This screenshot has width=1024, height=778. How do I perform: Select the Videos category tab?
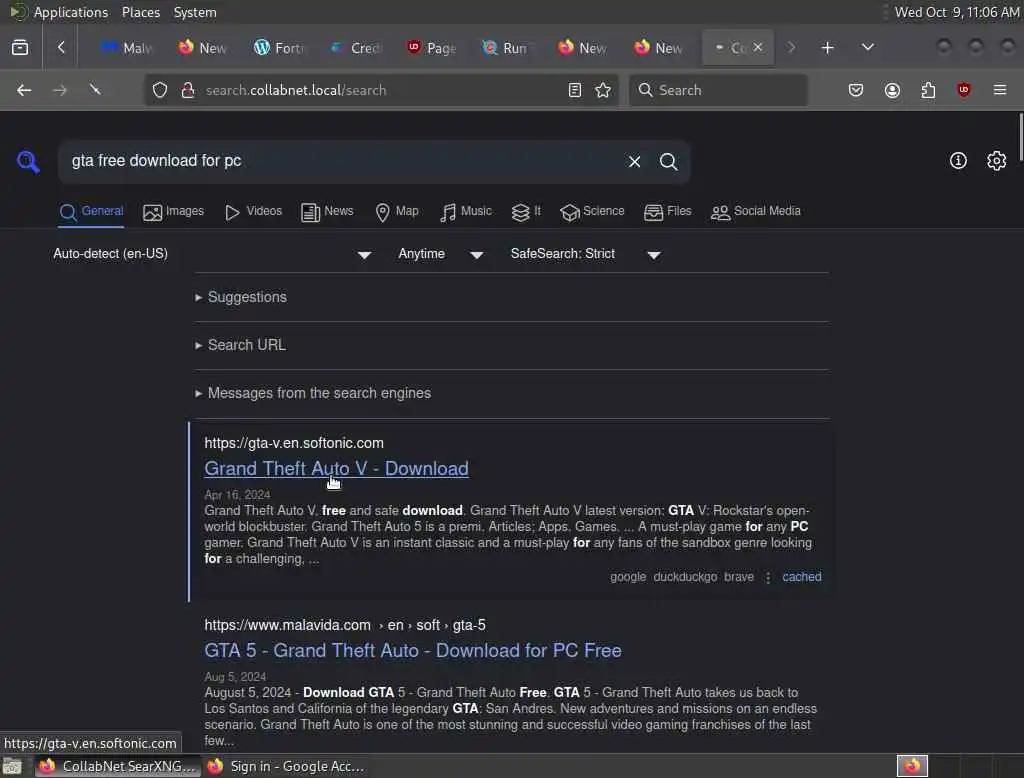(x=253, y=212)
